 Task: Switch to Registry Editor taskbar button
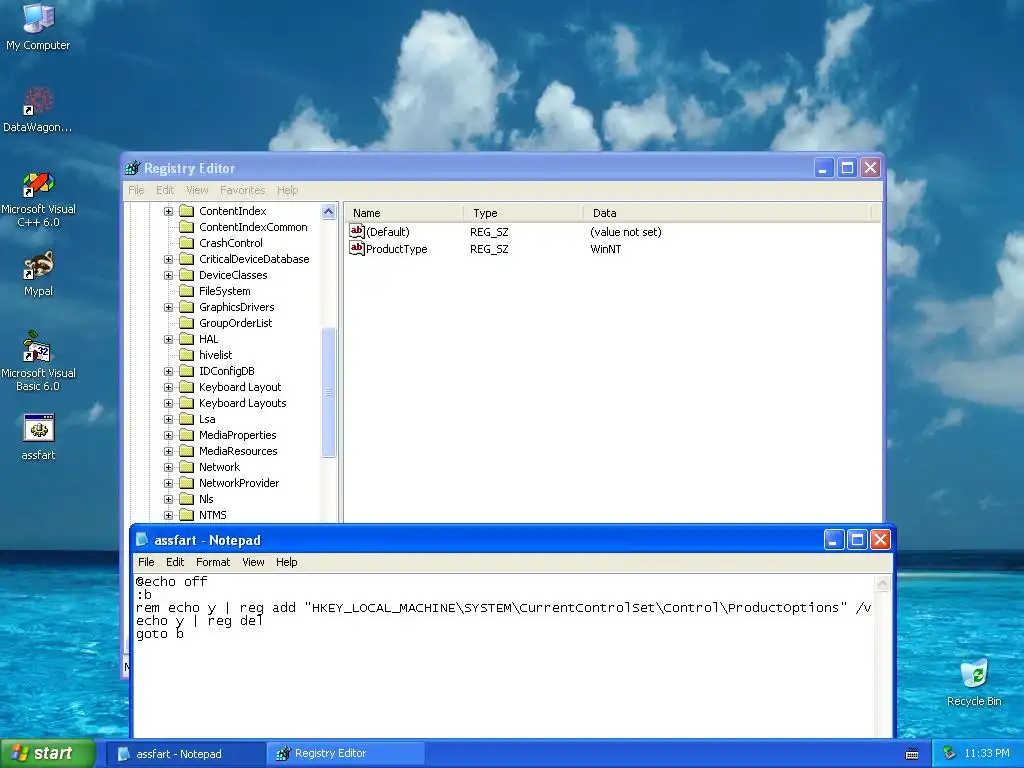(346, 754)
